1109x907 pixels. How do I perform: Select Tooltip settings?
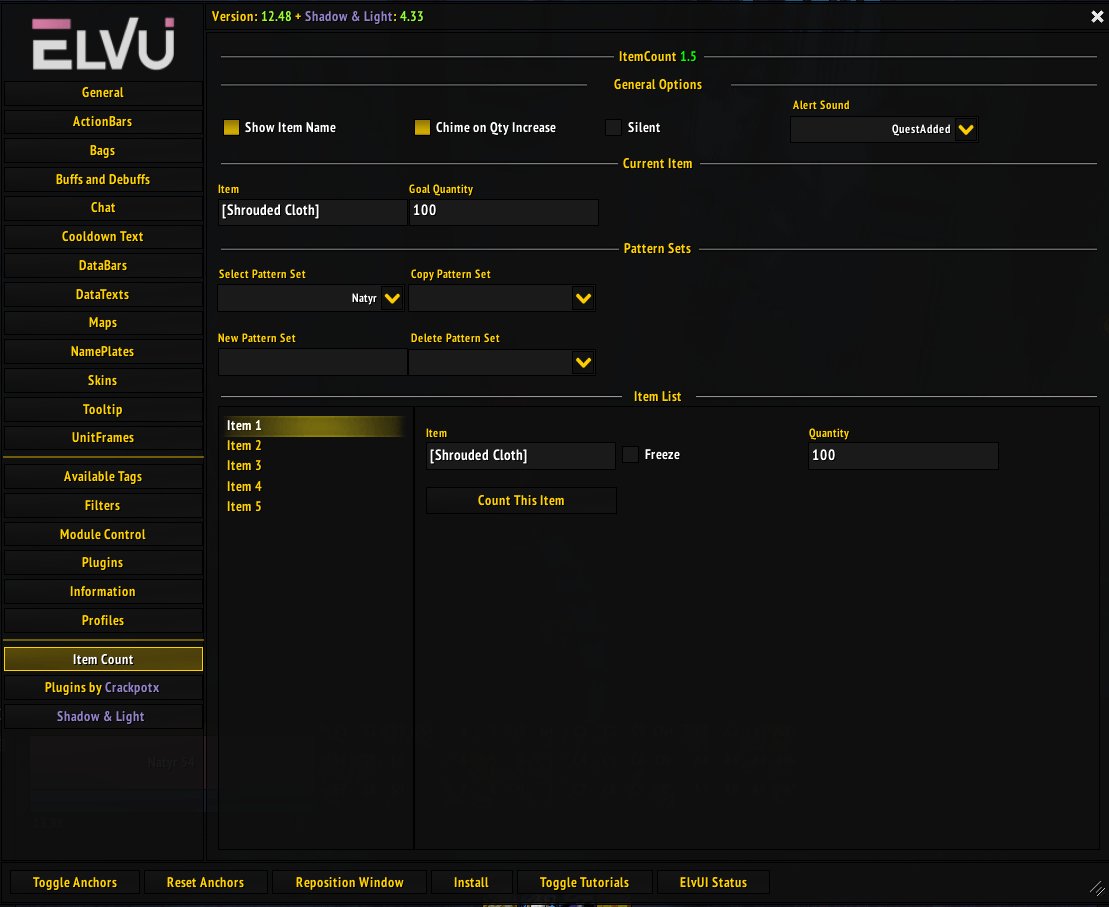click(103, 410)
